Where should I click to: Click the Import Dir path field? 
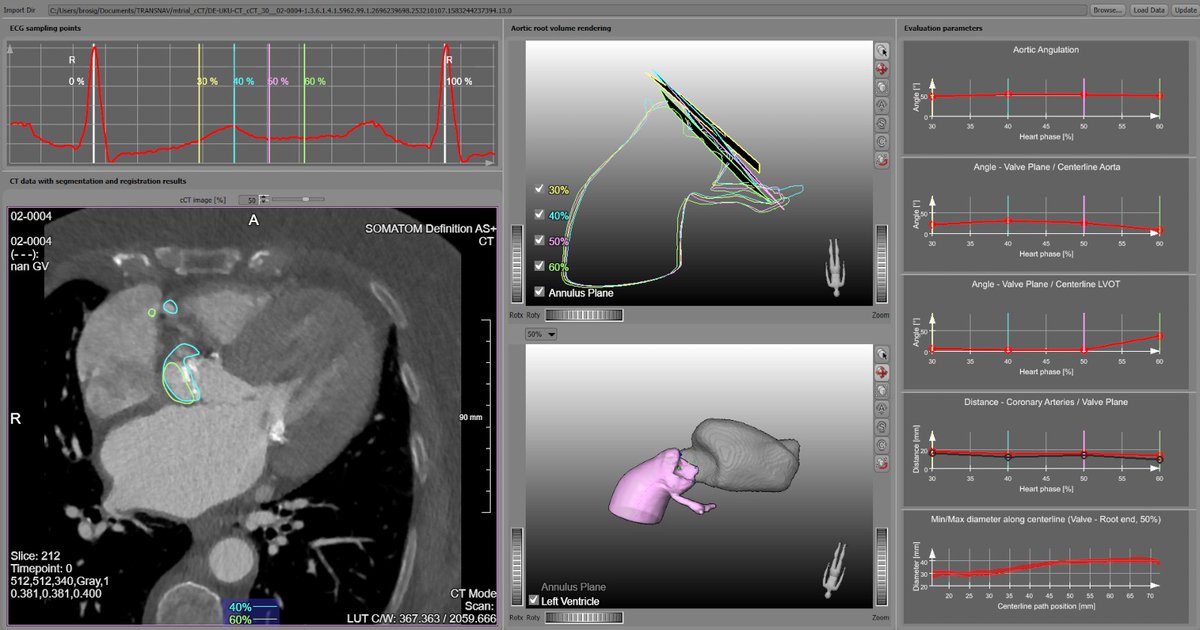(566, 9)
